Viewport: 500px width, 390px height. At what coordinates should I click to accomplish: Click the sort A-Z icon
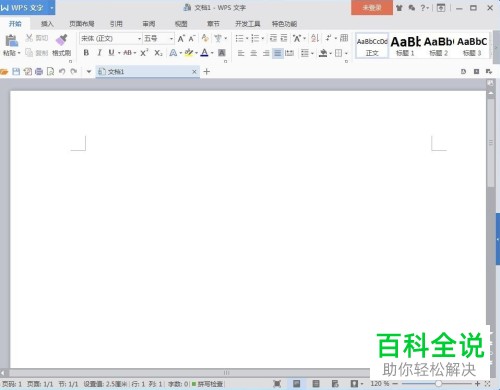(315, 38)
